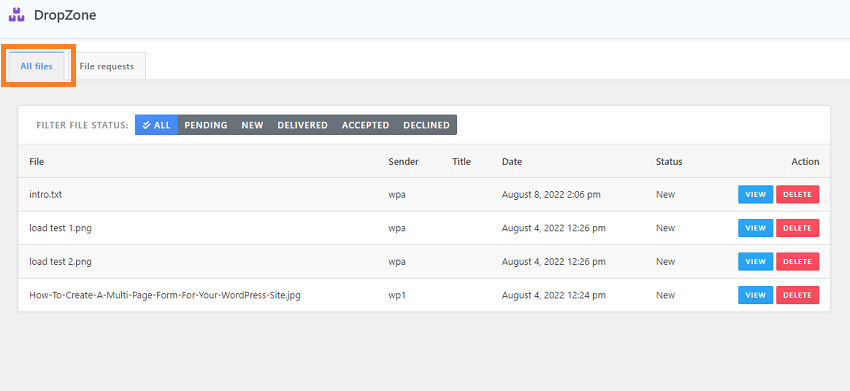Filter files by Delivered status
Viewport: 850px width, 391px height.
point(302,125)
